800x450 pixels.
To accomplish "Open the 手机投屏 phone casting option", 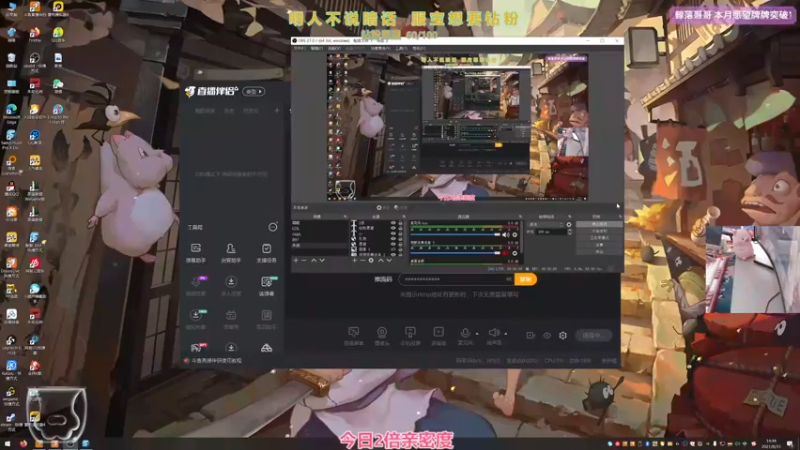I will pos(410,336).
